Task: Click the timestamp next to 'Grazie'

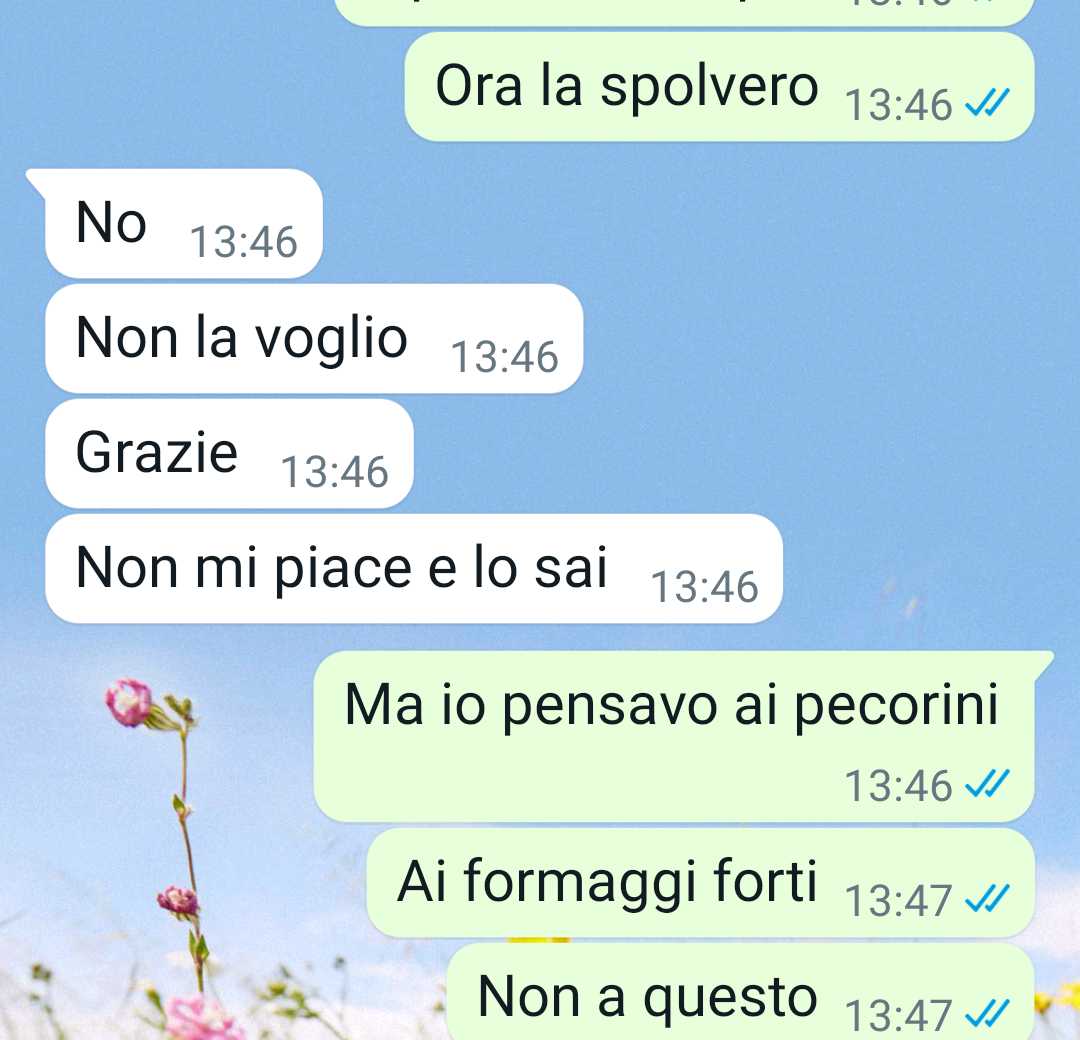Action: 335,472
